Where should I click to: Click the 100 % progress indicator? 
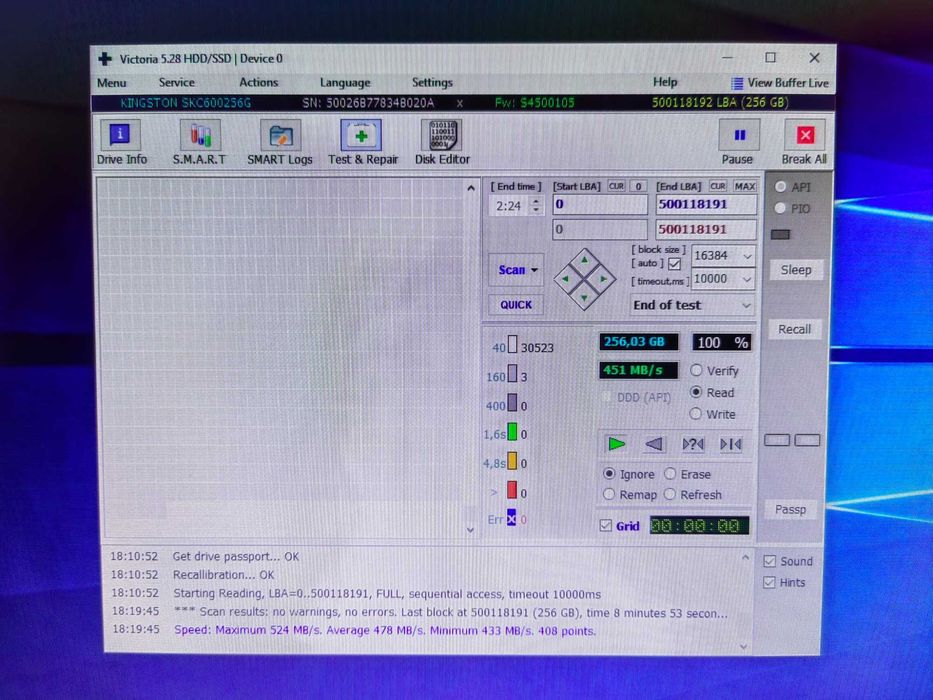[722, 342]
